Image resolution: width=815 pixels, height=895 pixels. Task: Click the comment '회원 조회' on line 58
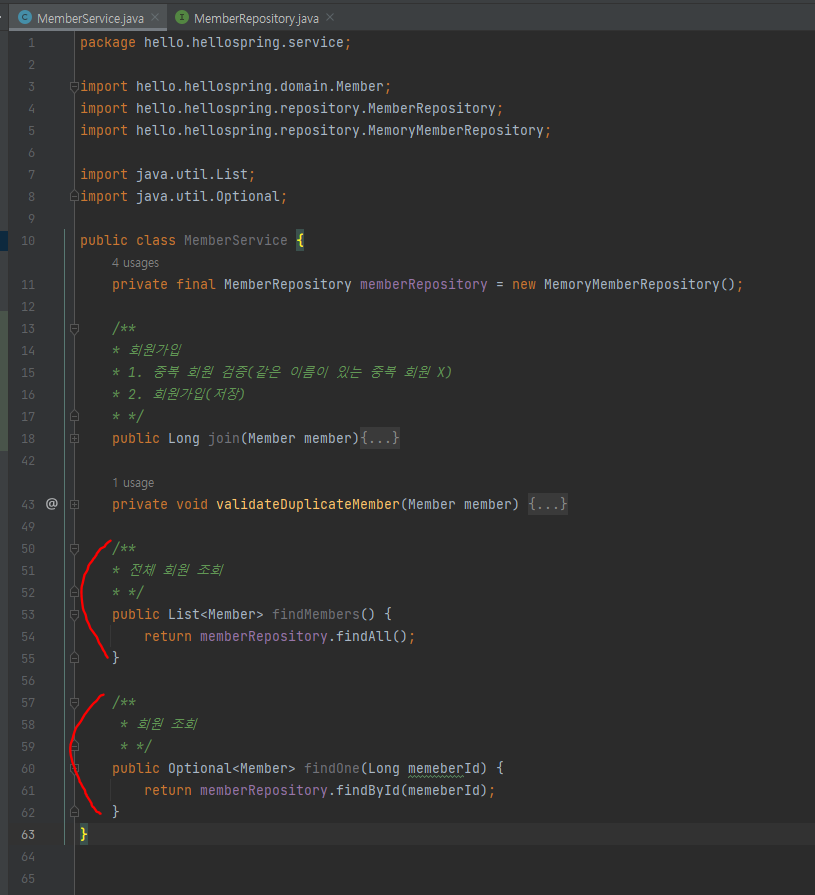[167, 724]
